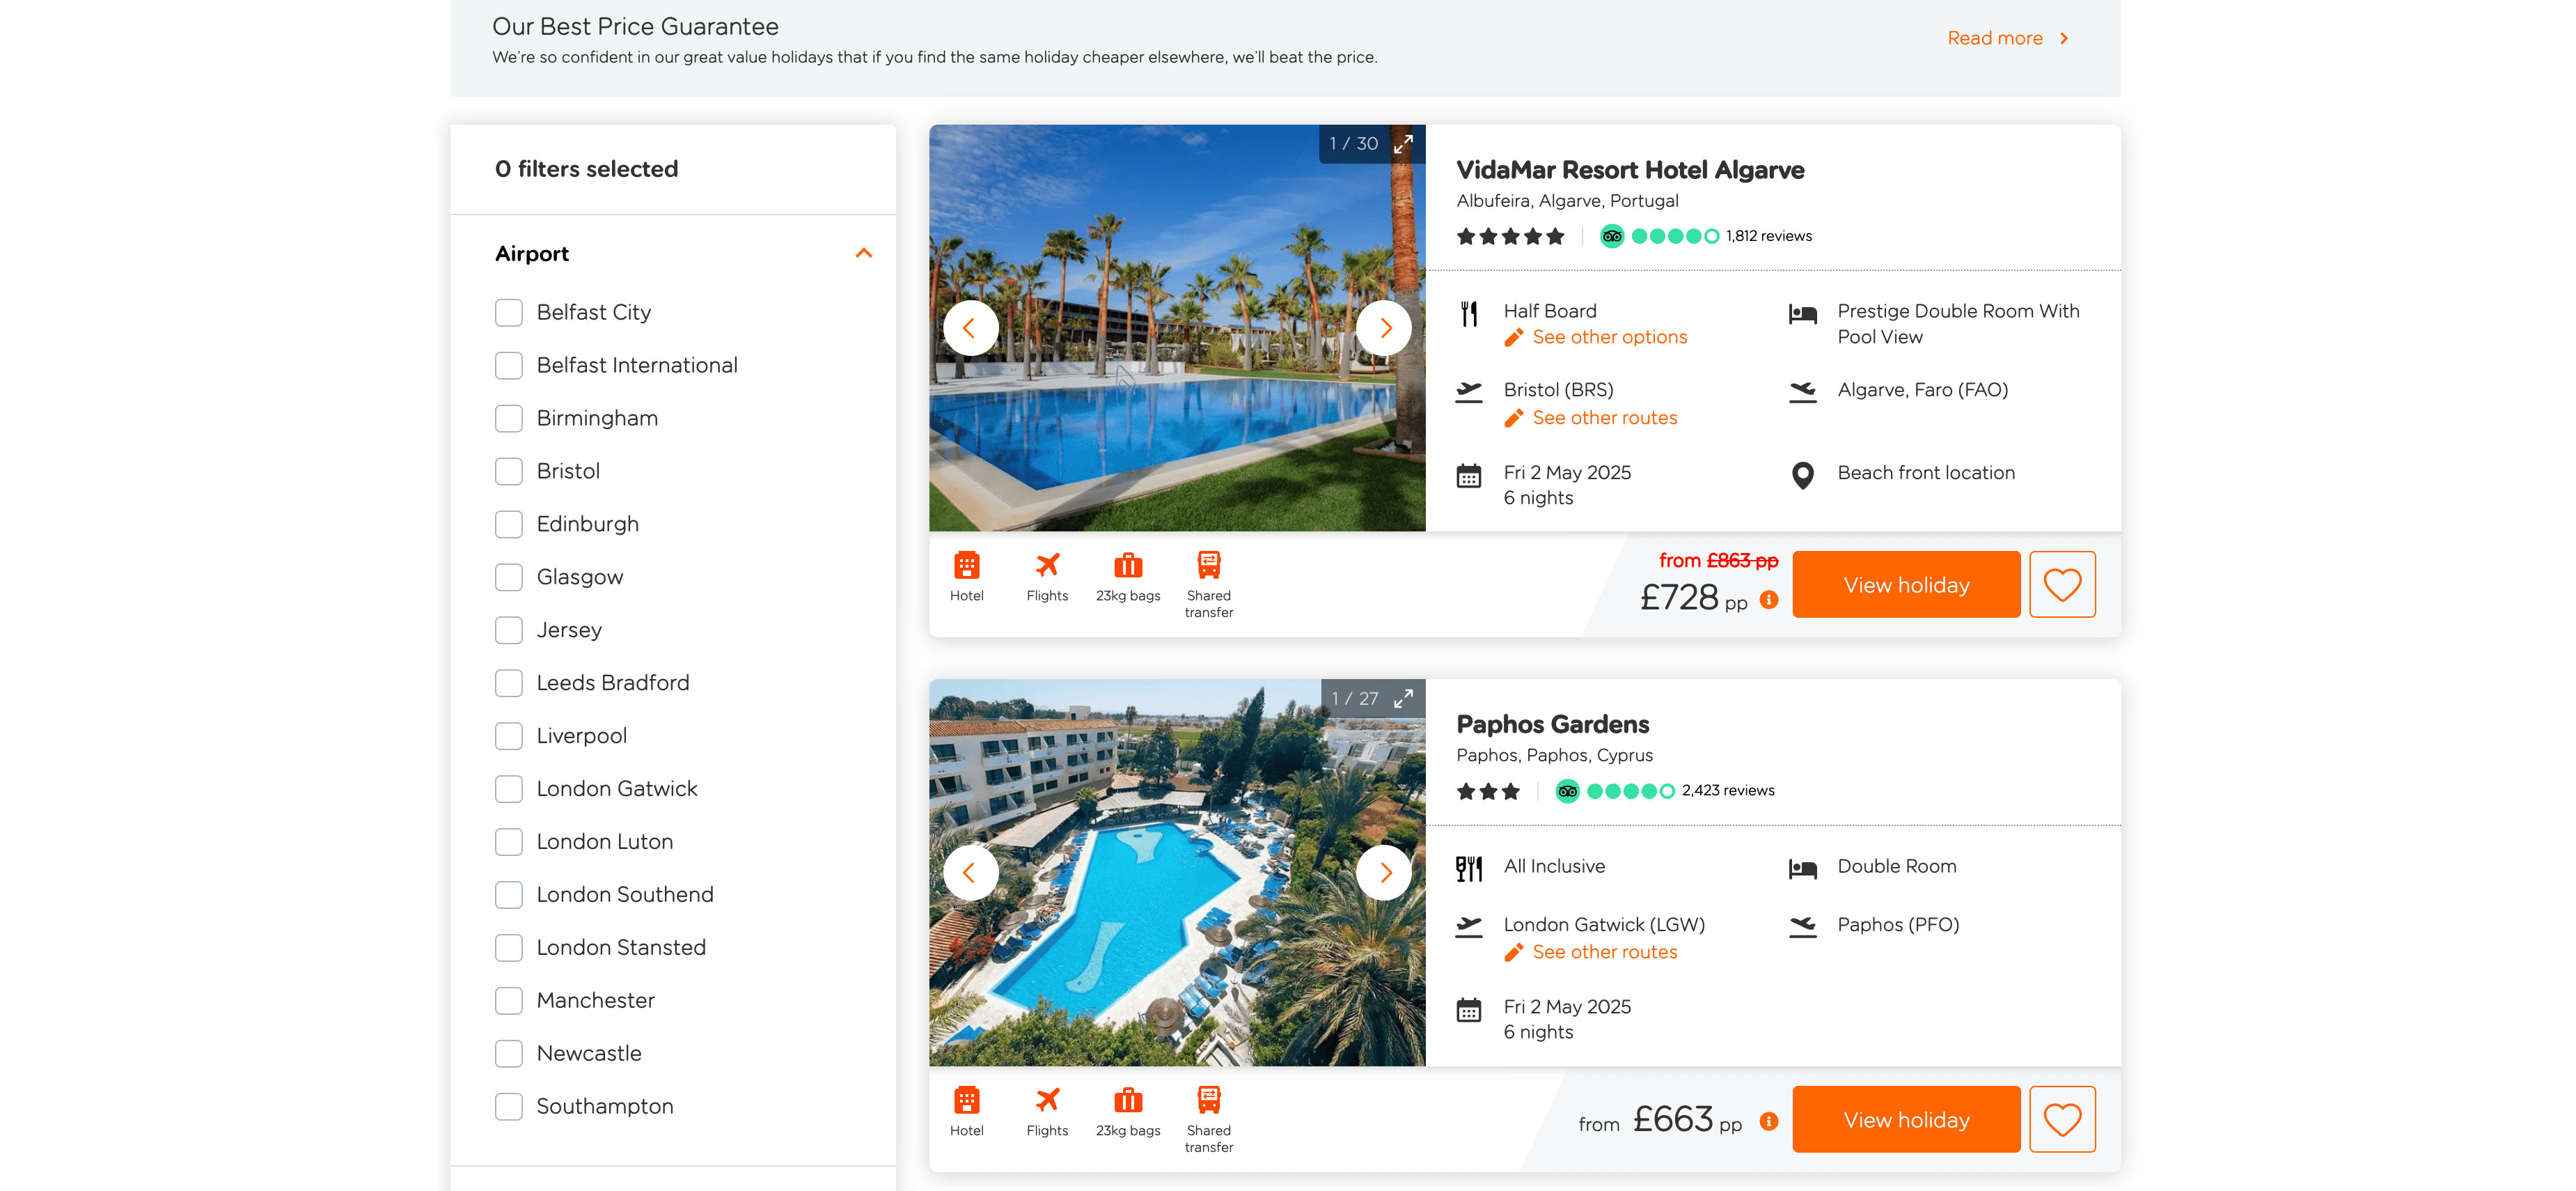Image resolution: width=2576 pixels, height=1191 pixels.
Task: Show next VidaMar Resort photo
Action: 1384,328
